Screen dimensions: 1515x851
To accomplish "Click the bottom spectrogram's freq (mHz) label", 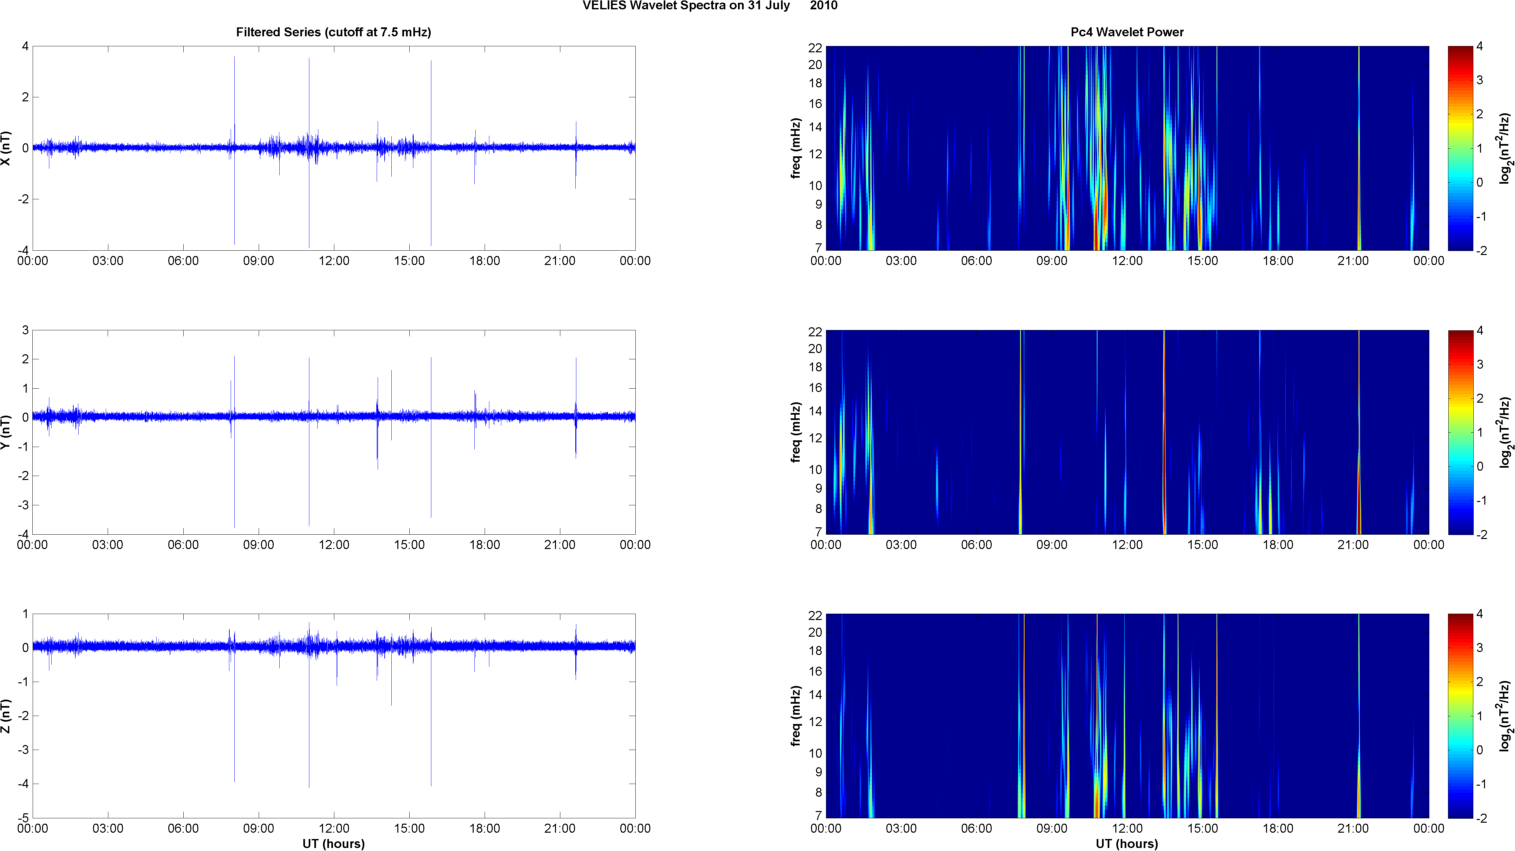I will pos(796,716).
